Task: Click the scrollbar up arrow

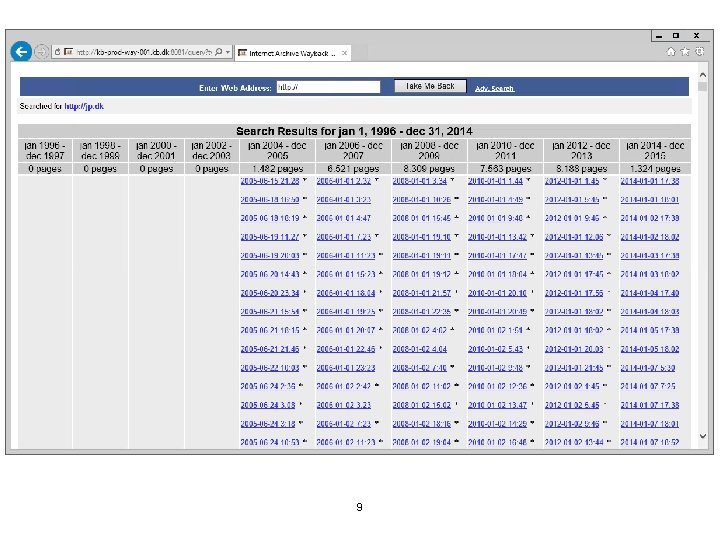Action: [703, 75]
